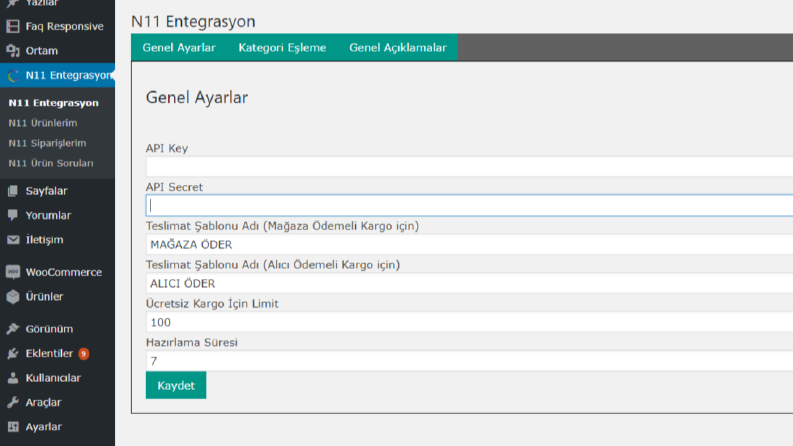Click the ALICI ÖDER template field

(x=469, y=283)
